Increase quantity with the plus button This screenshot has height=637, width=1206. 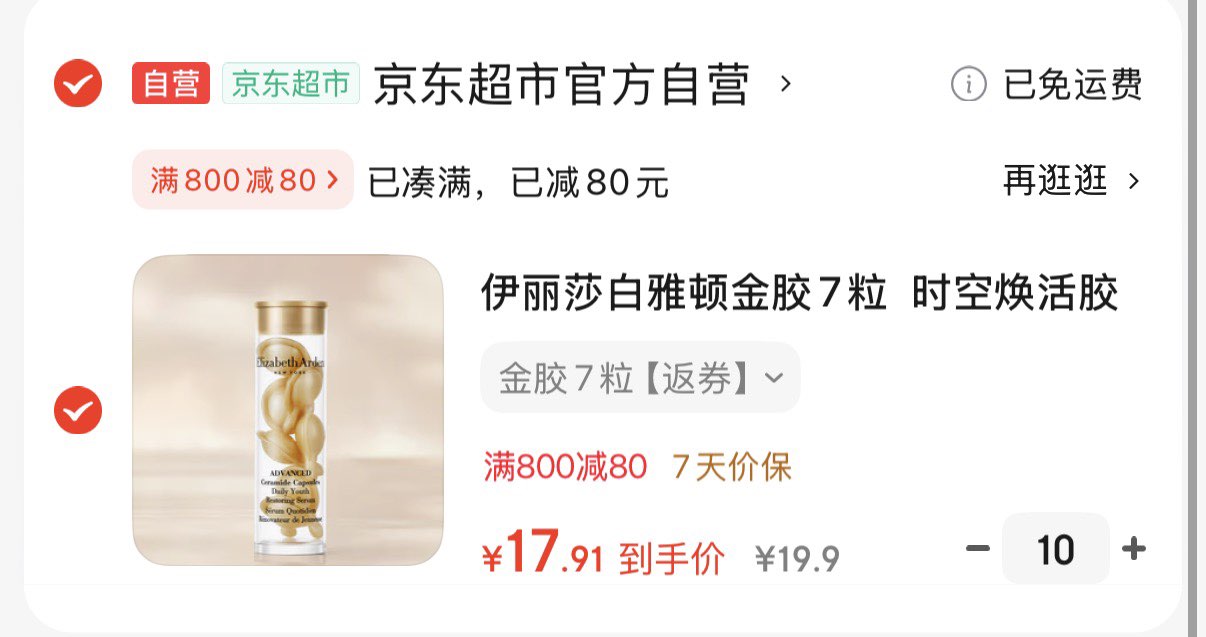(1133, 549)
